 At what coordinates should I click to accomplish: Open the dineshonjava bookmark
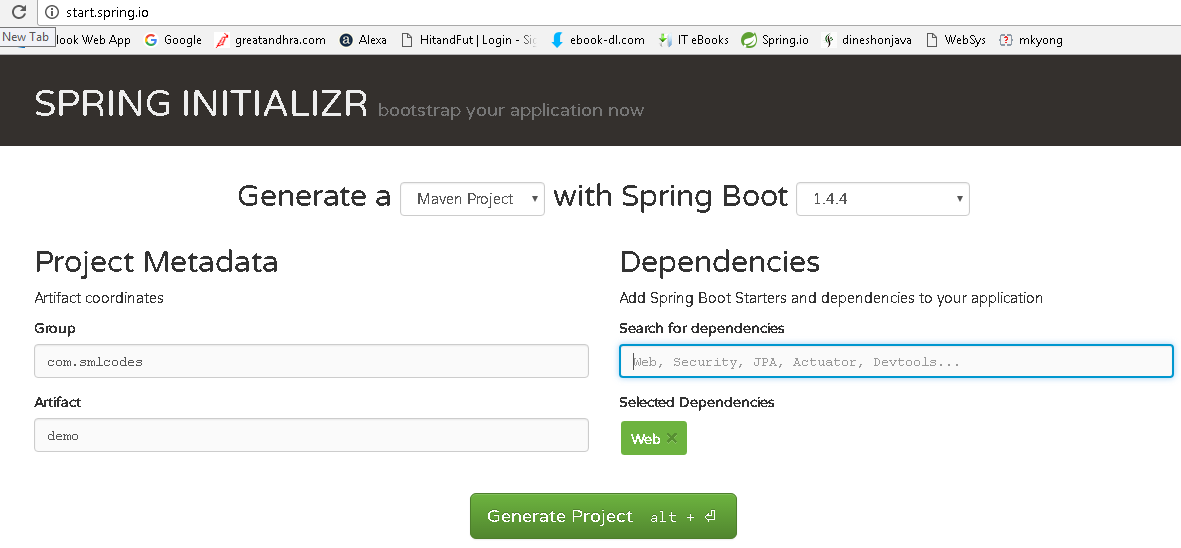tap(867, 40)
